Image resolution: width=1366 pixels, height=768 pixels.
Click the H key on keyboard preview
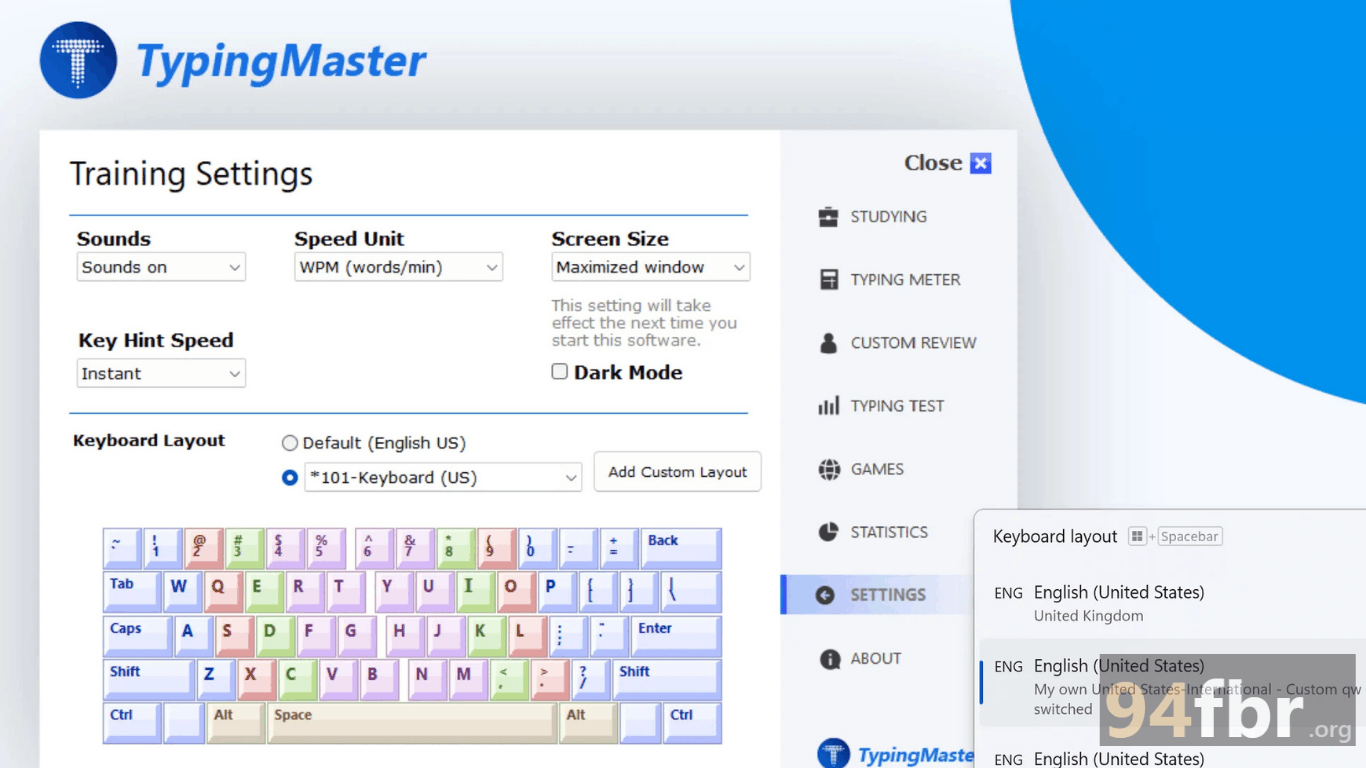click(405, 636)
